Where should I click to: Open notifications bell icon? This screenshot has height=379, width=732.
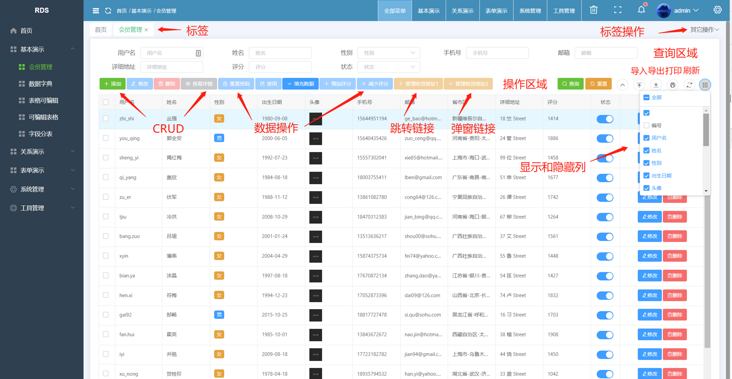pyautogui.click(x=641, y=9)
